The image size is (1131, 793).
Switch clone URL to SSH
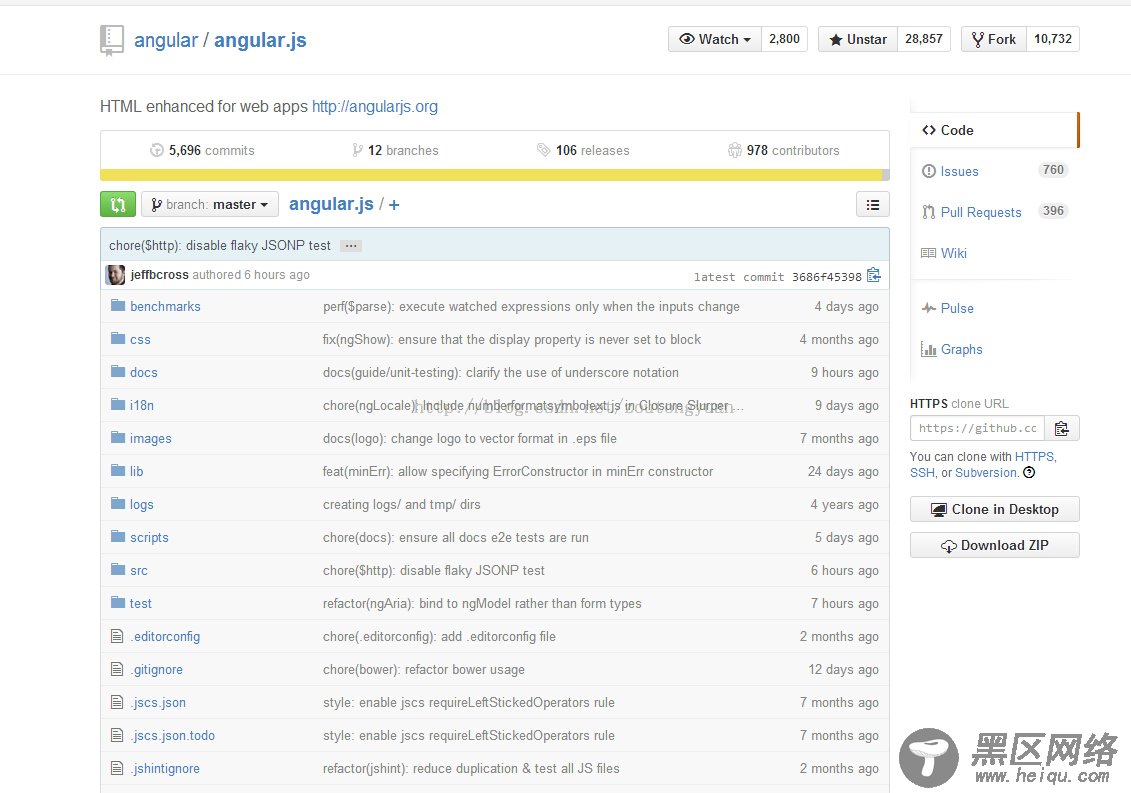coord(922,473)
